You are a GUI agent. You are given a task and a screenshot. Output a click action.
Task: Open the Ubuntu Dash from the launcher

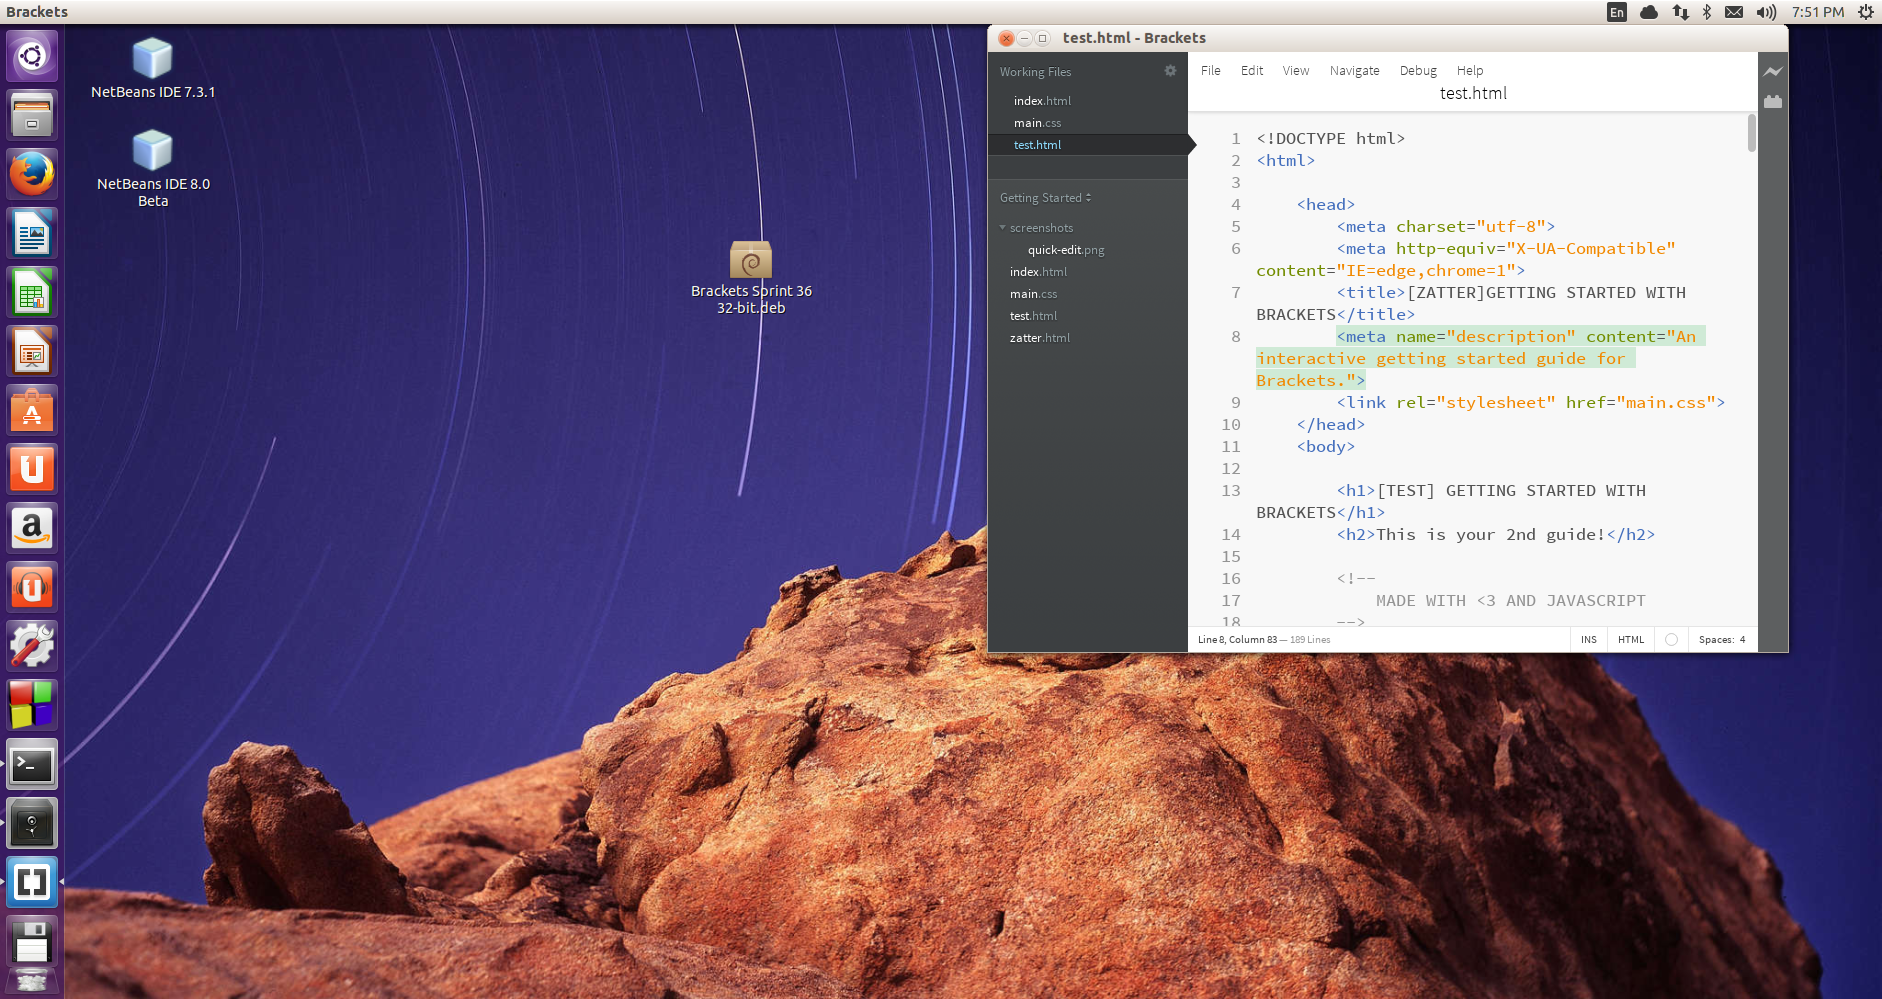point(32,56)
